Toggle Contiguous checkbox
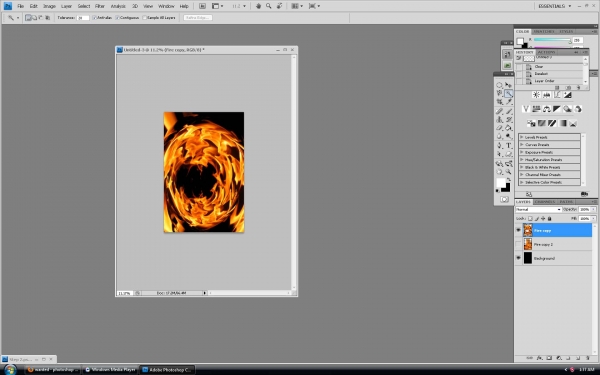 pyautogui.click(x=117, y=18)
